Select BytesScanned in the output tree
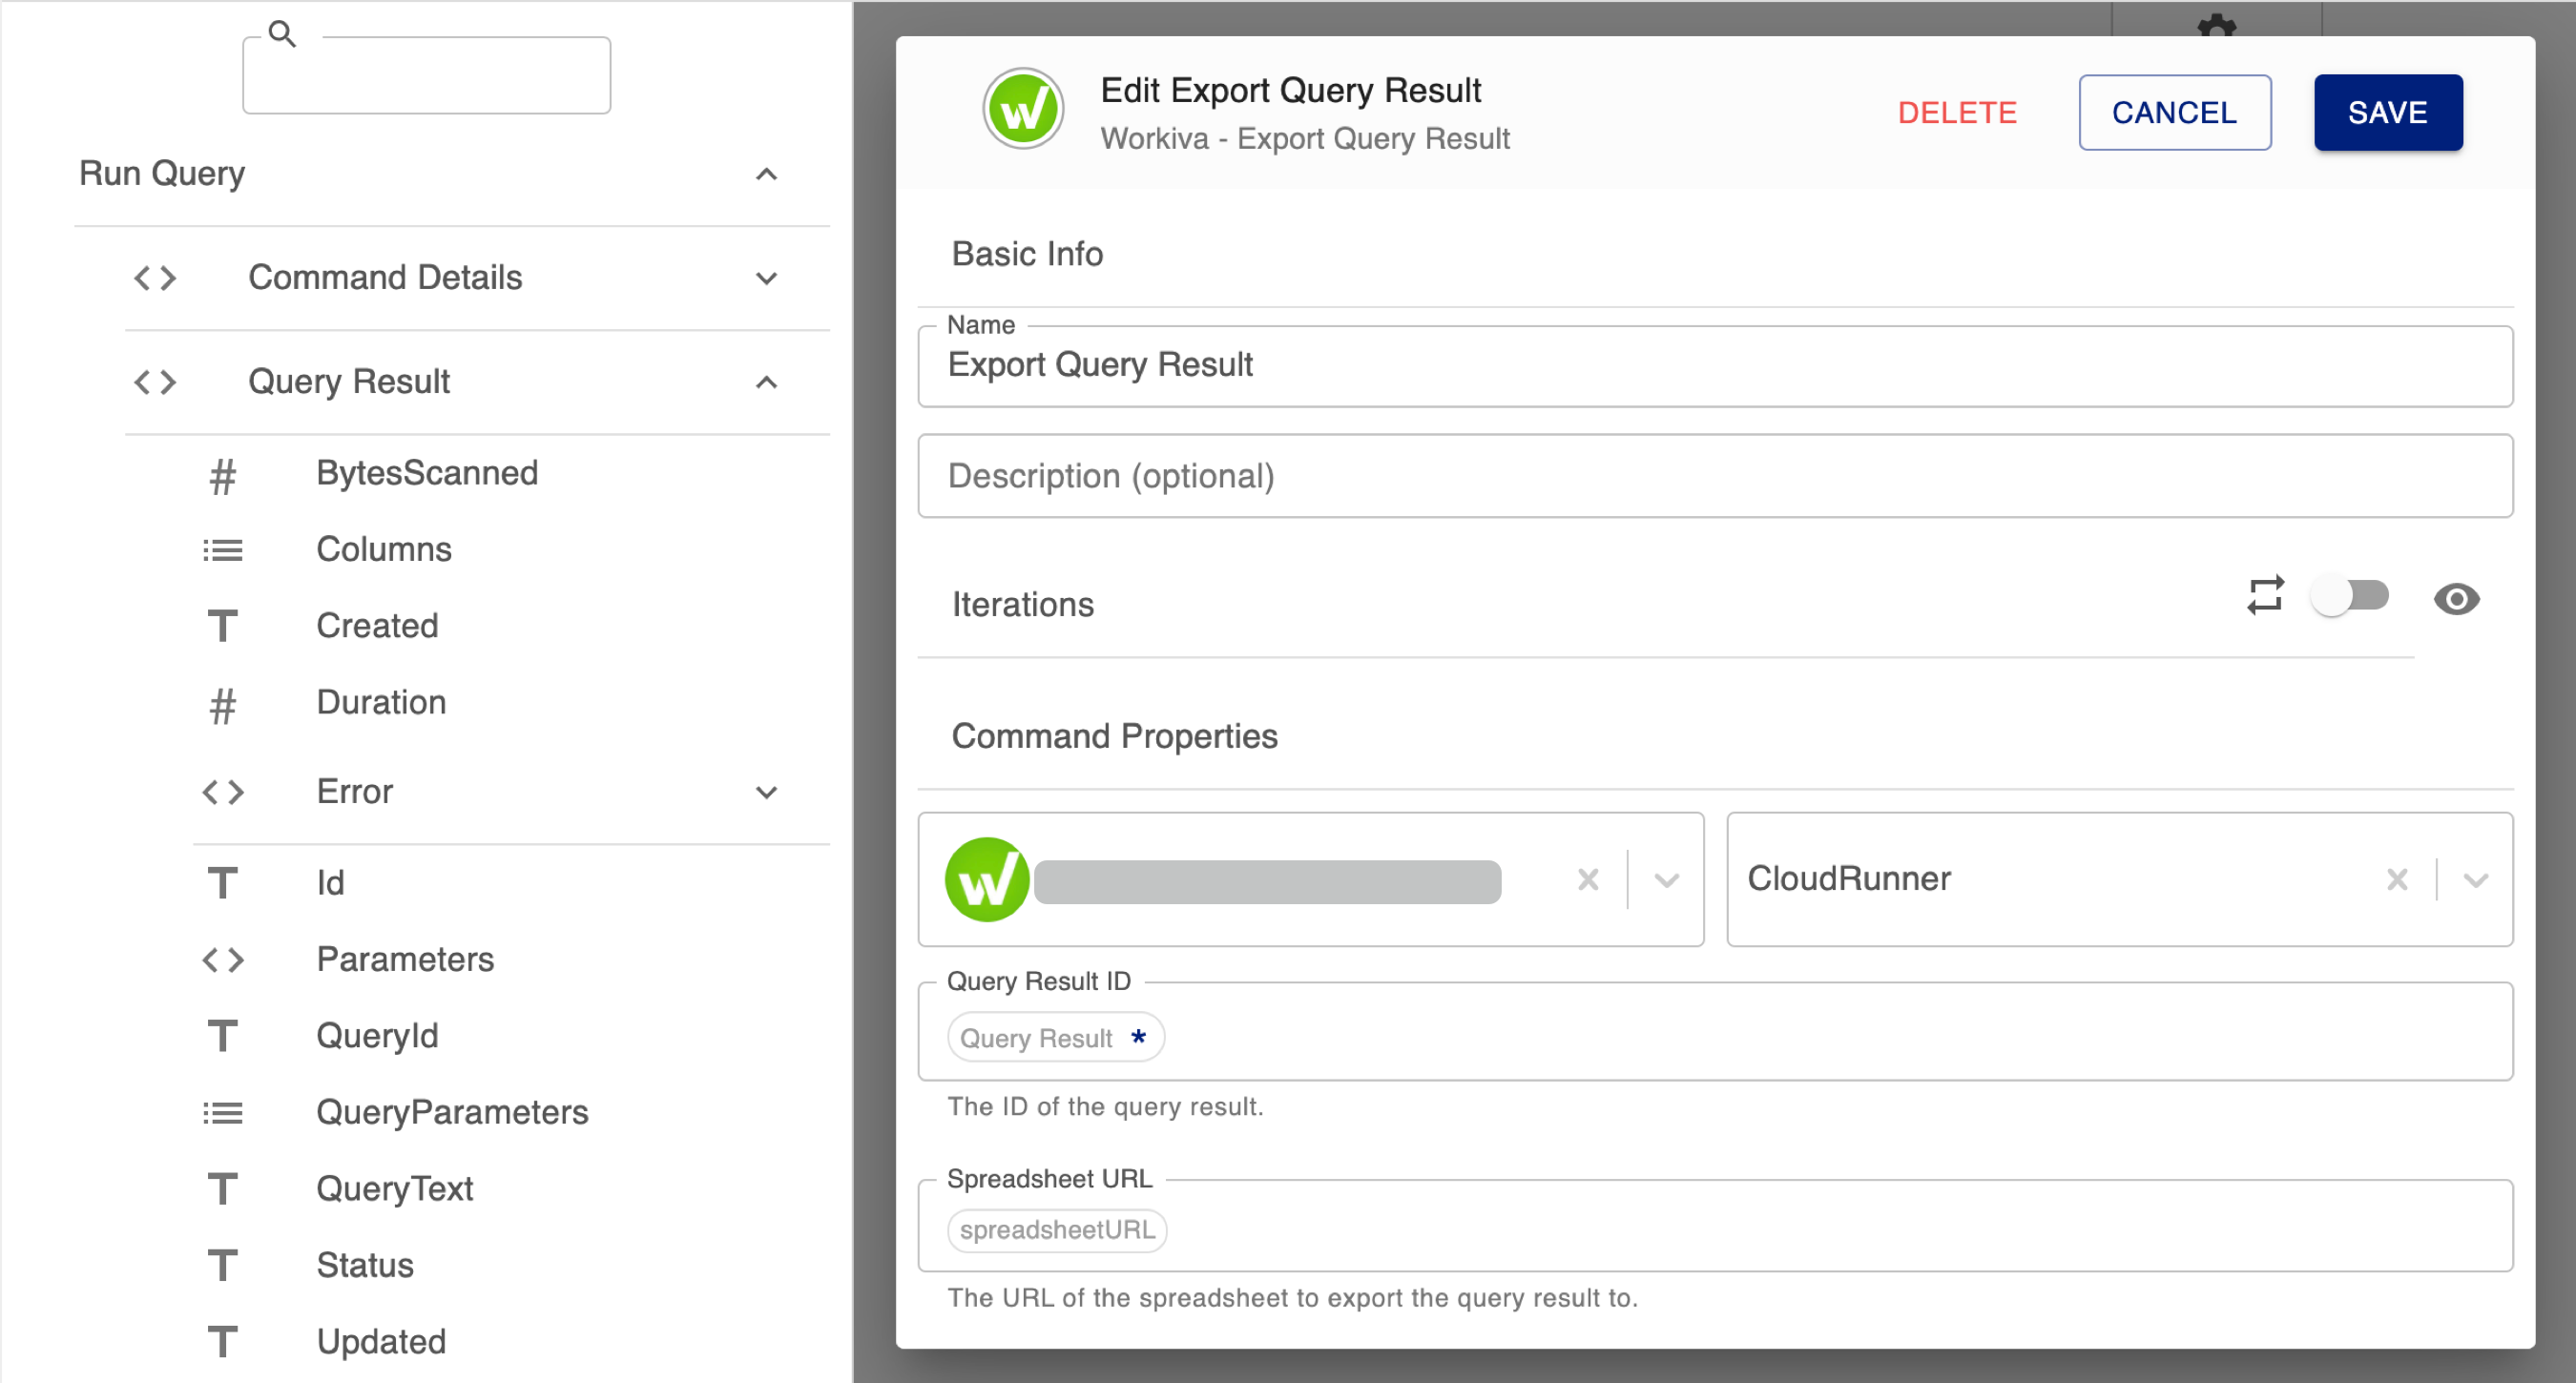 point(427,473)
